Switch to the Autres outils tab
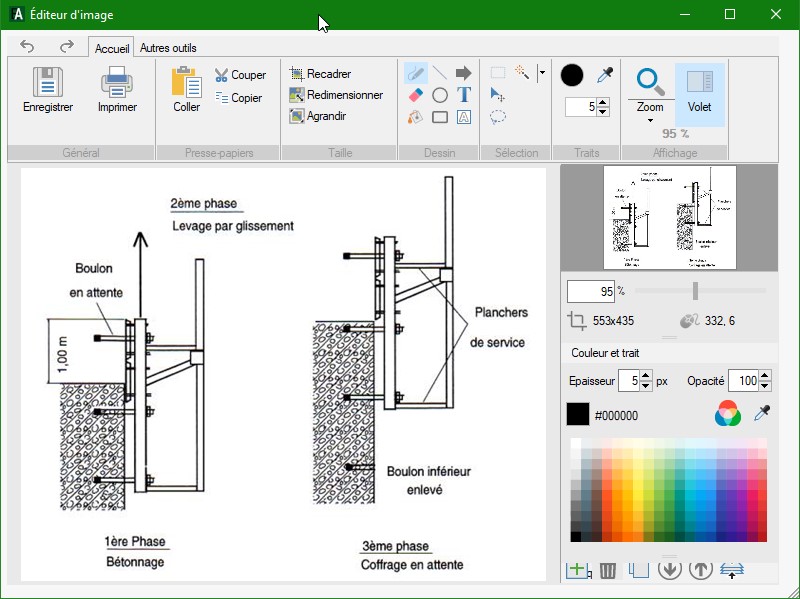 tap(168, 48)
